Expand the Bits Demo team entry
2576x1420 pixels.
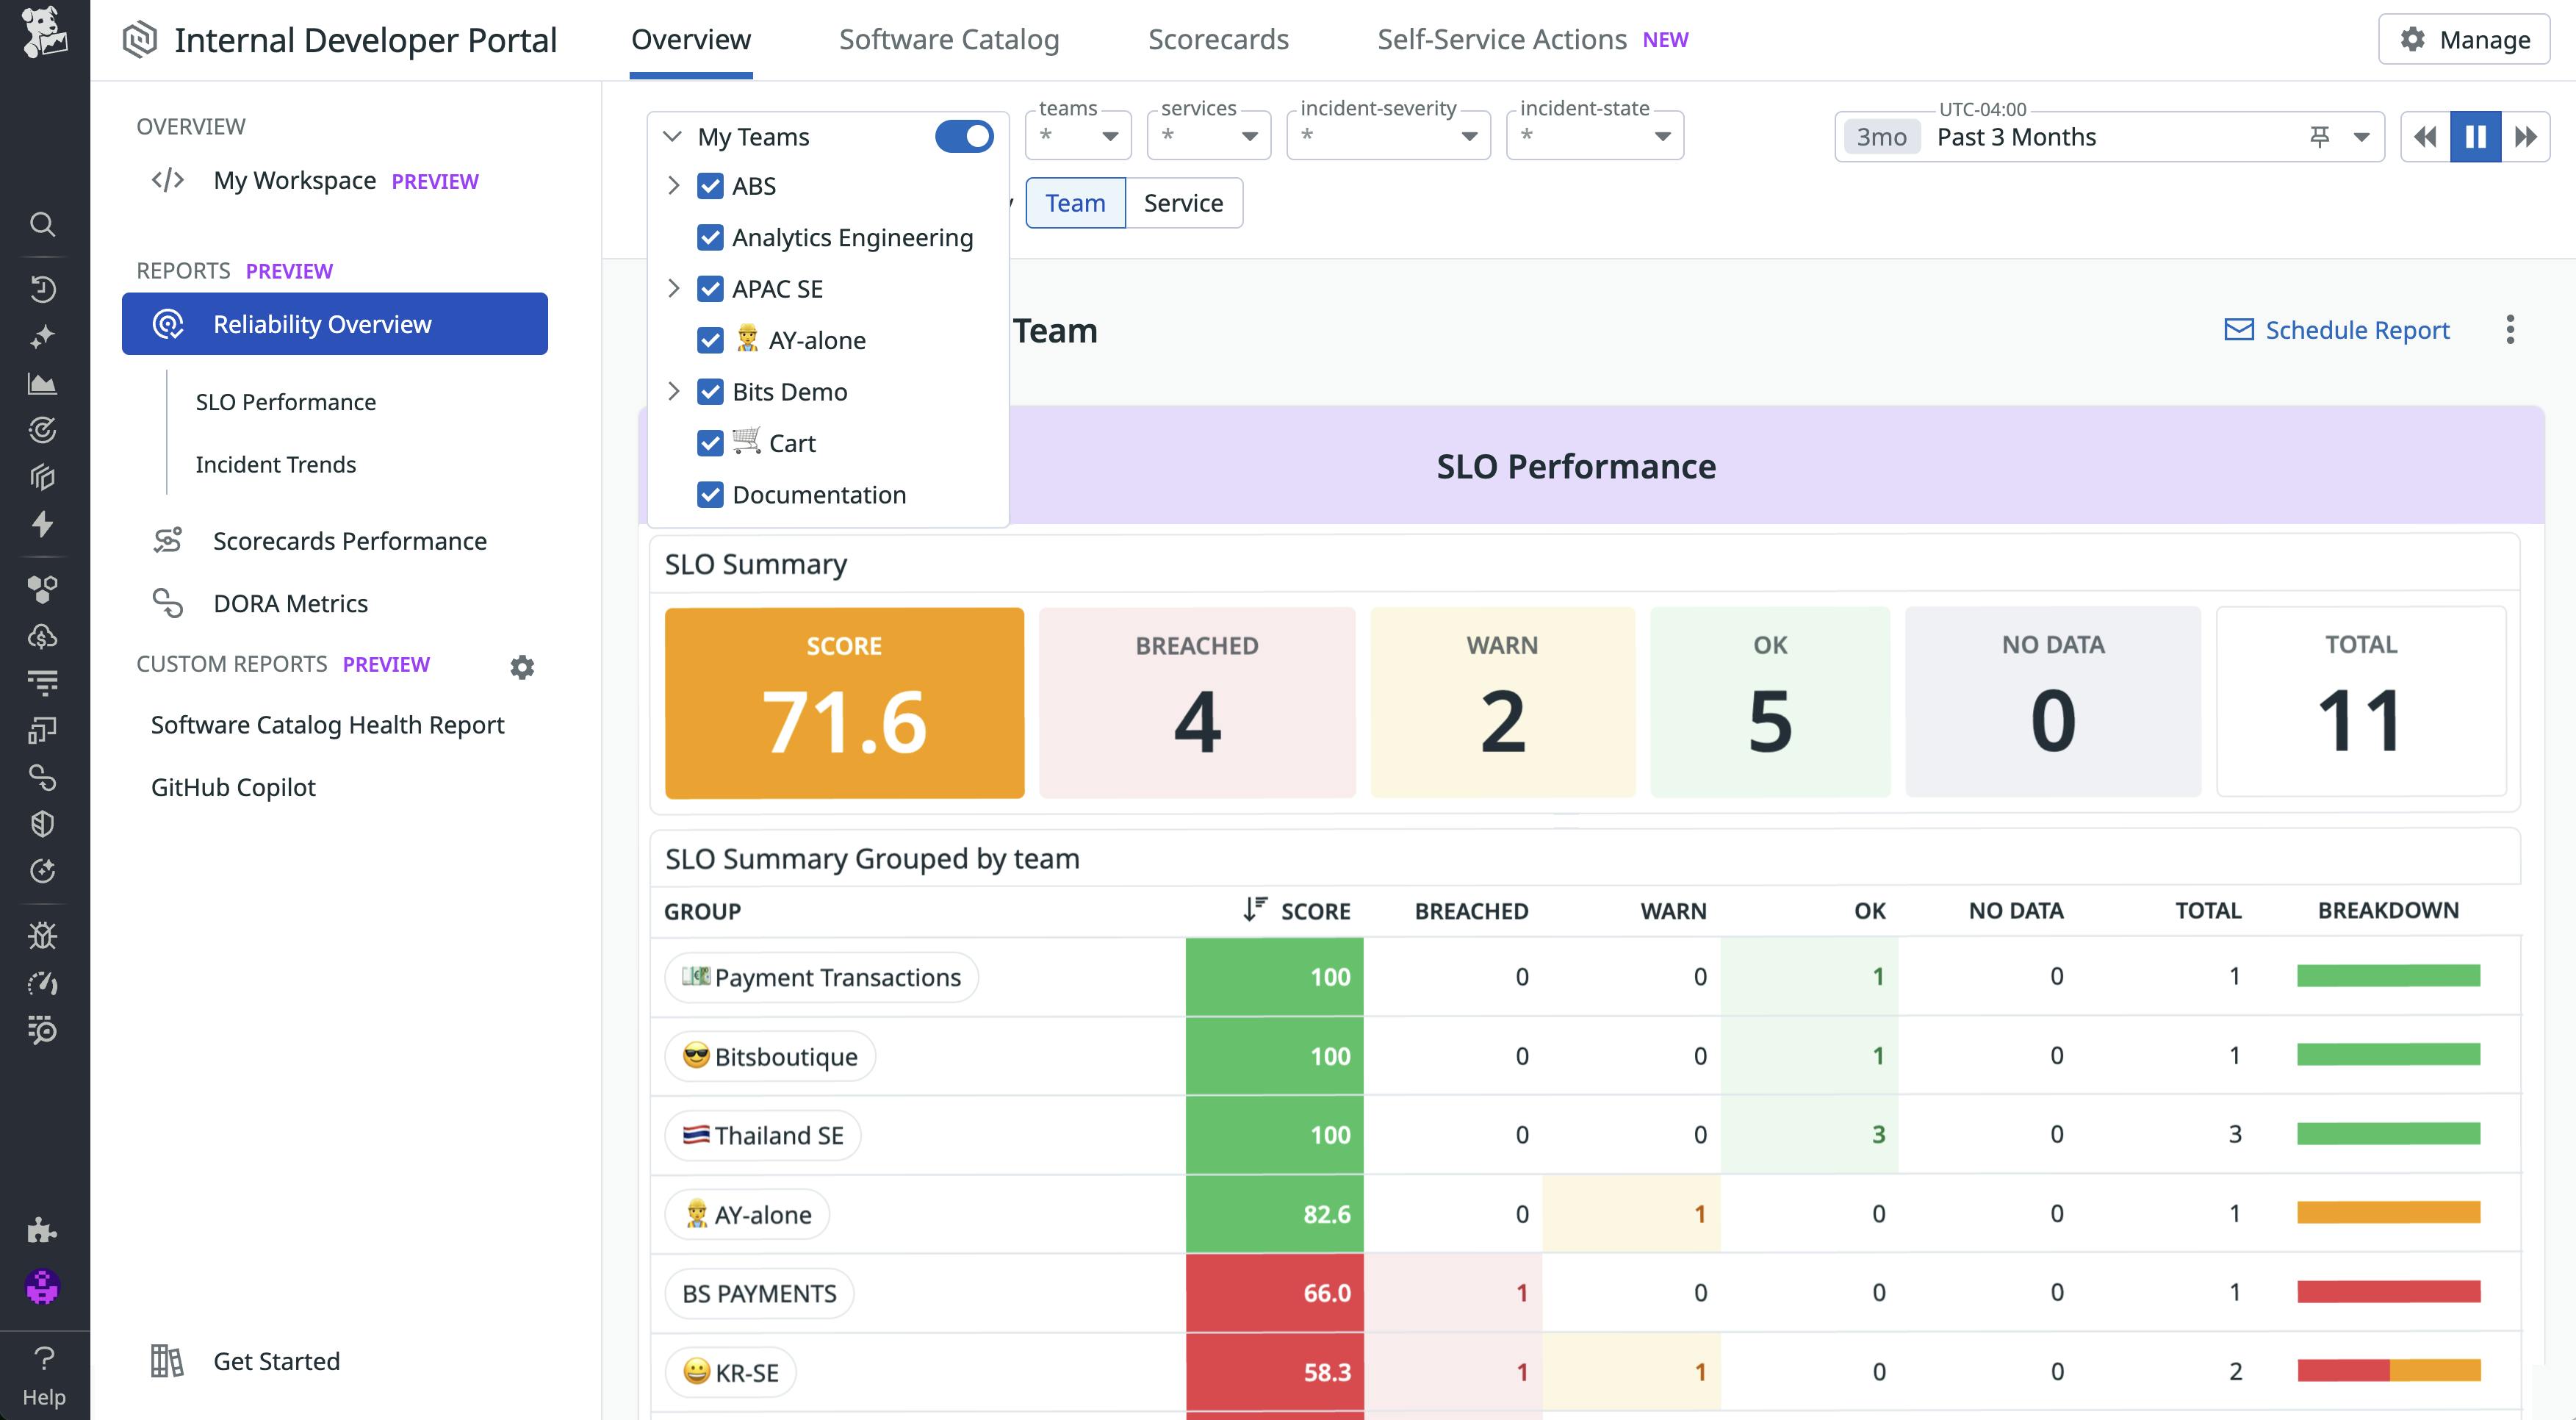coord(672,391)
